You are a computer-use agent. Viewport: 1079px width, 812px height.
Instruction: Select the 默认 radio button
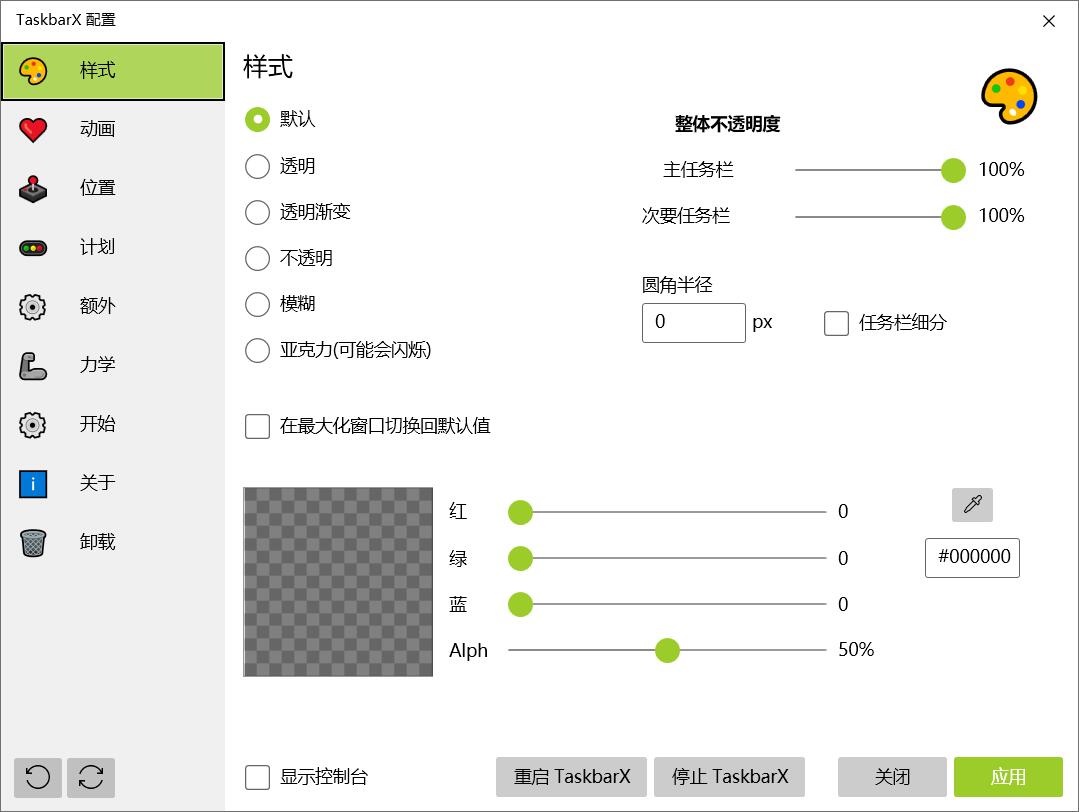click(x=257, y=120)
